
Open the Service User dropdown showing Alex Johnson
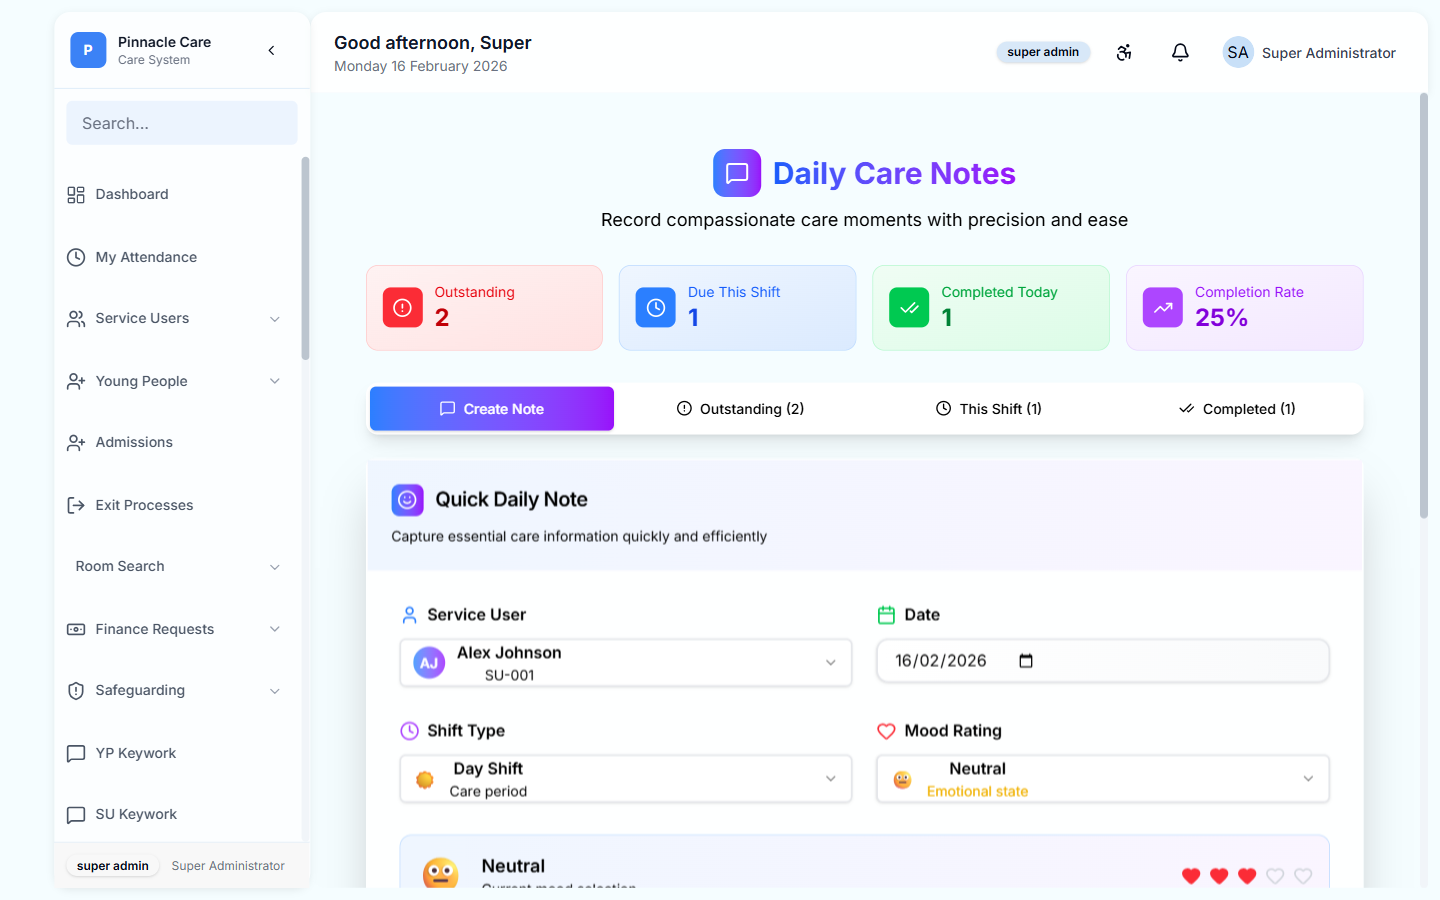[x=625, y=663]
